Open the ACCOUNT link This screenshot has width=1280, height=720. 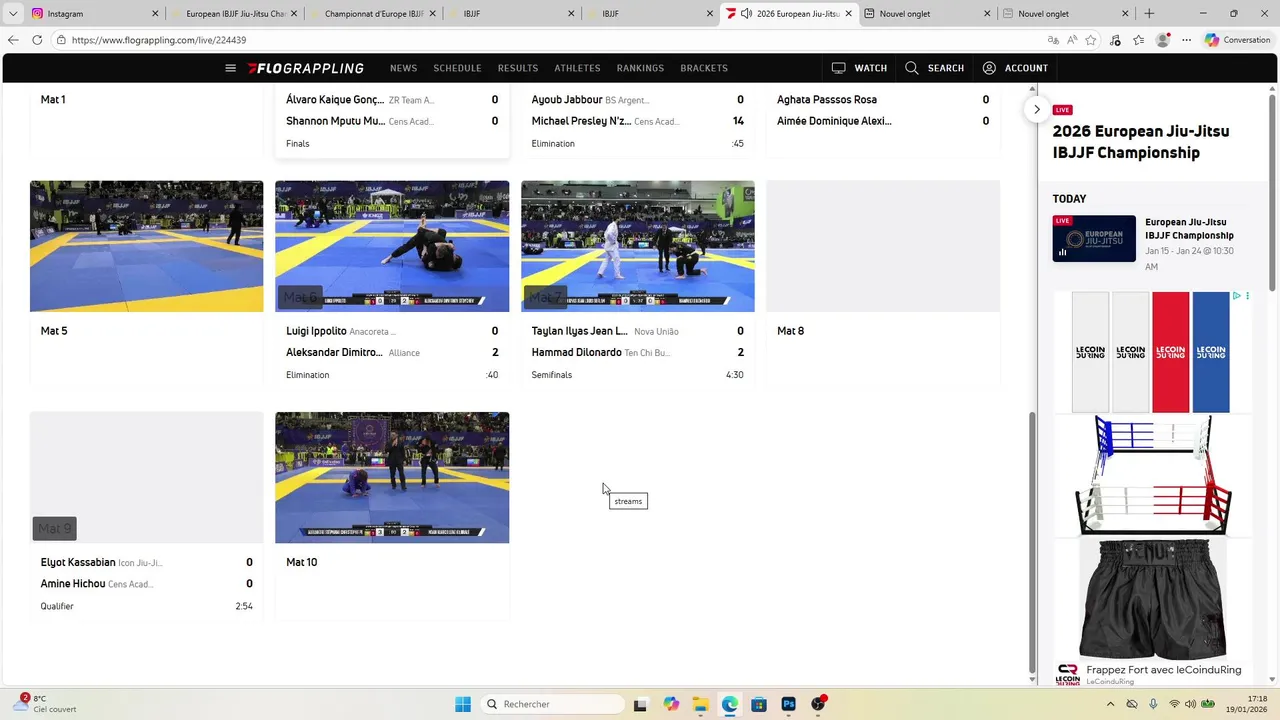(x=1015, y=68)
